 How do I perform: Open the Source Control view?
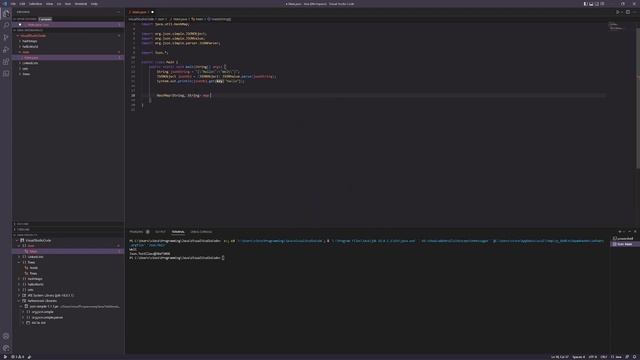click(x=6, y=38)
